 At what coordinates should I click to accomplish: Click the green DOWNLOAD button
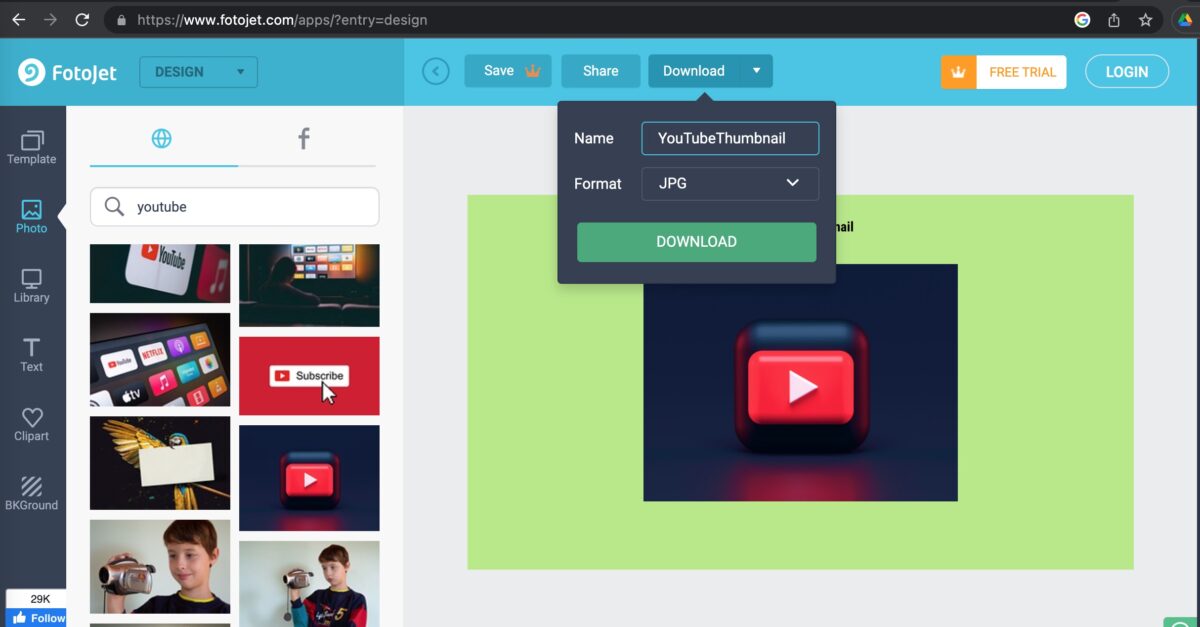(x=697, y=242)
